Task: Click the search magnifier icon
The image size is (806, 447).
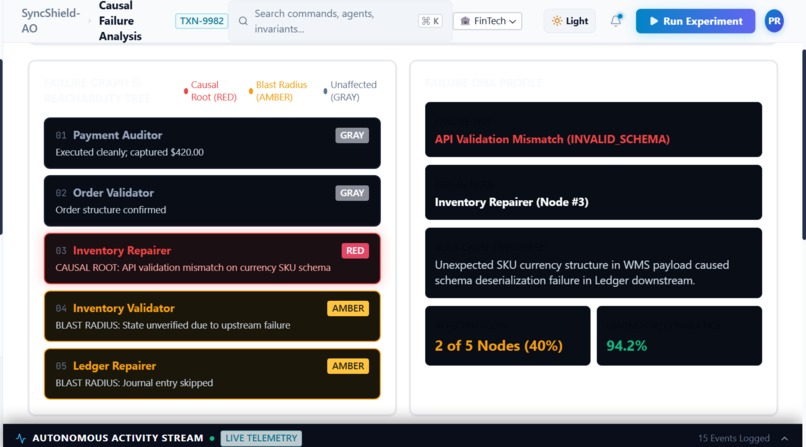Action: point(243,21)
